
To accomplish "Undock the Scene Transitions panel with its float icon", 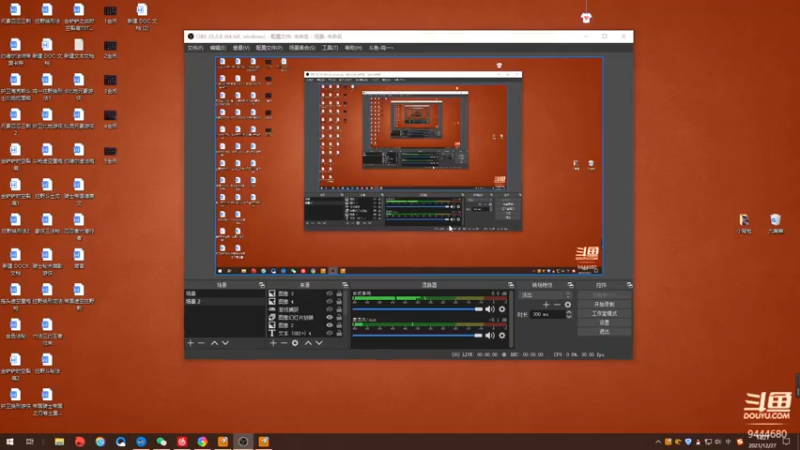I will pyautogui.click(x=570, y=285).
